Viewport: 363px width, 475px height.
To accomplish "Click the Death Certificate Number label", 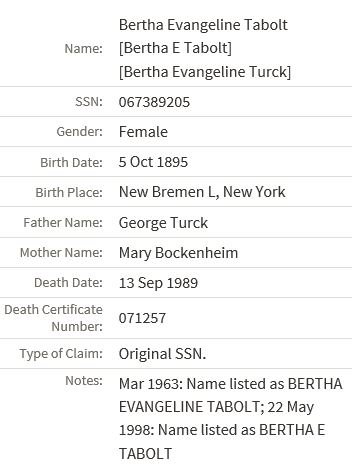I will (53, 318).
